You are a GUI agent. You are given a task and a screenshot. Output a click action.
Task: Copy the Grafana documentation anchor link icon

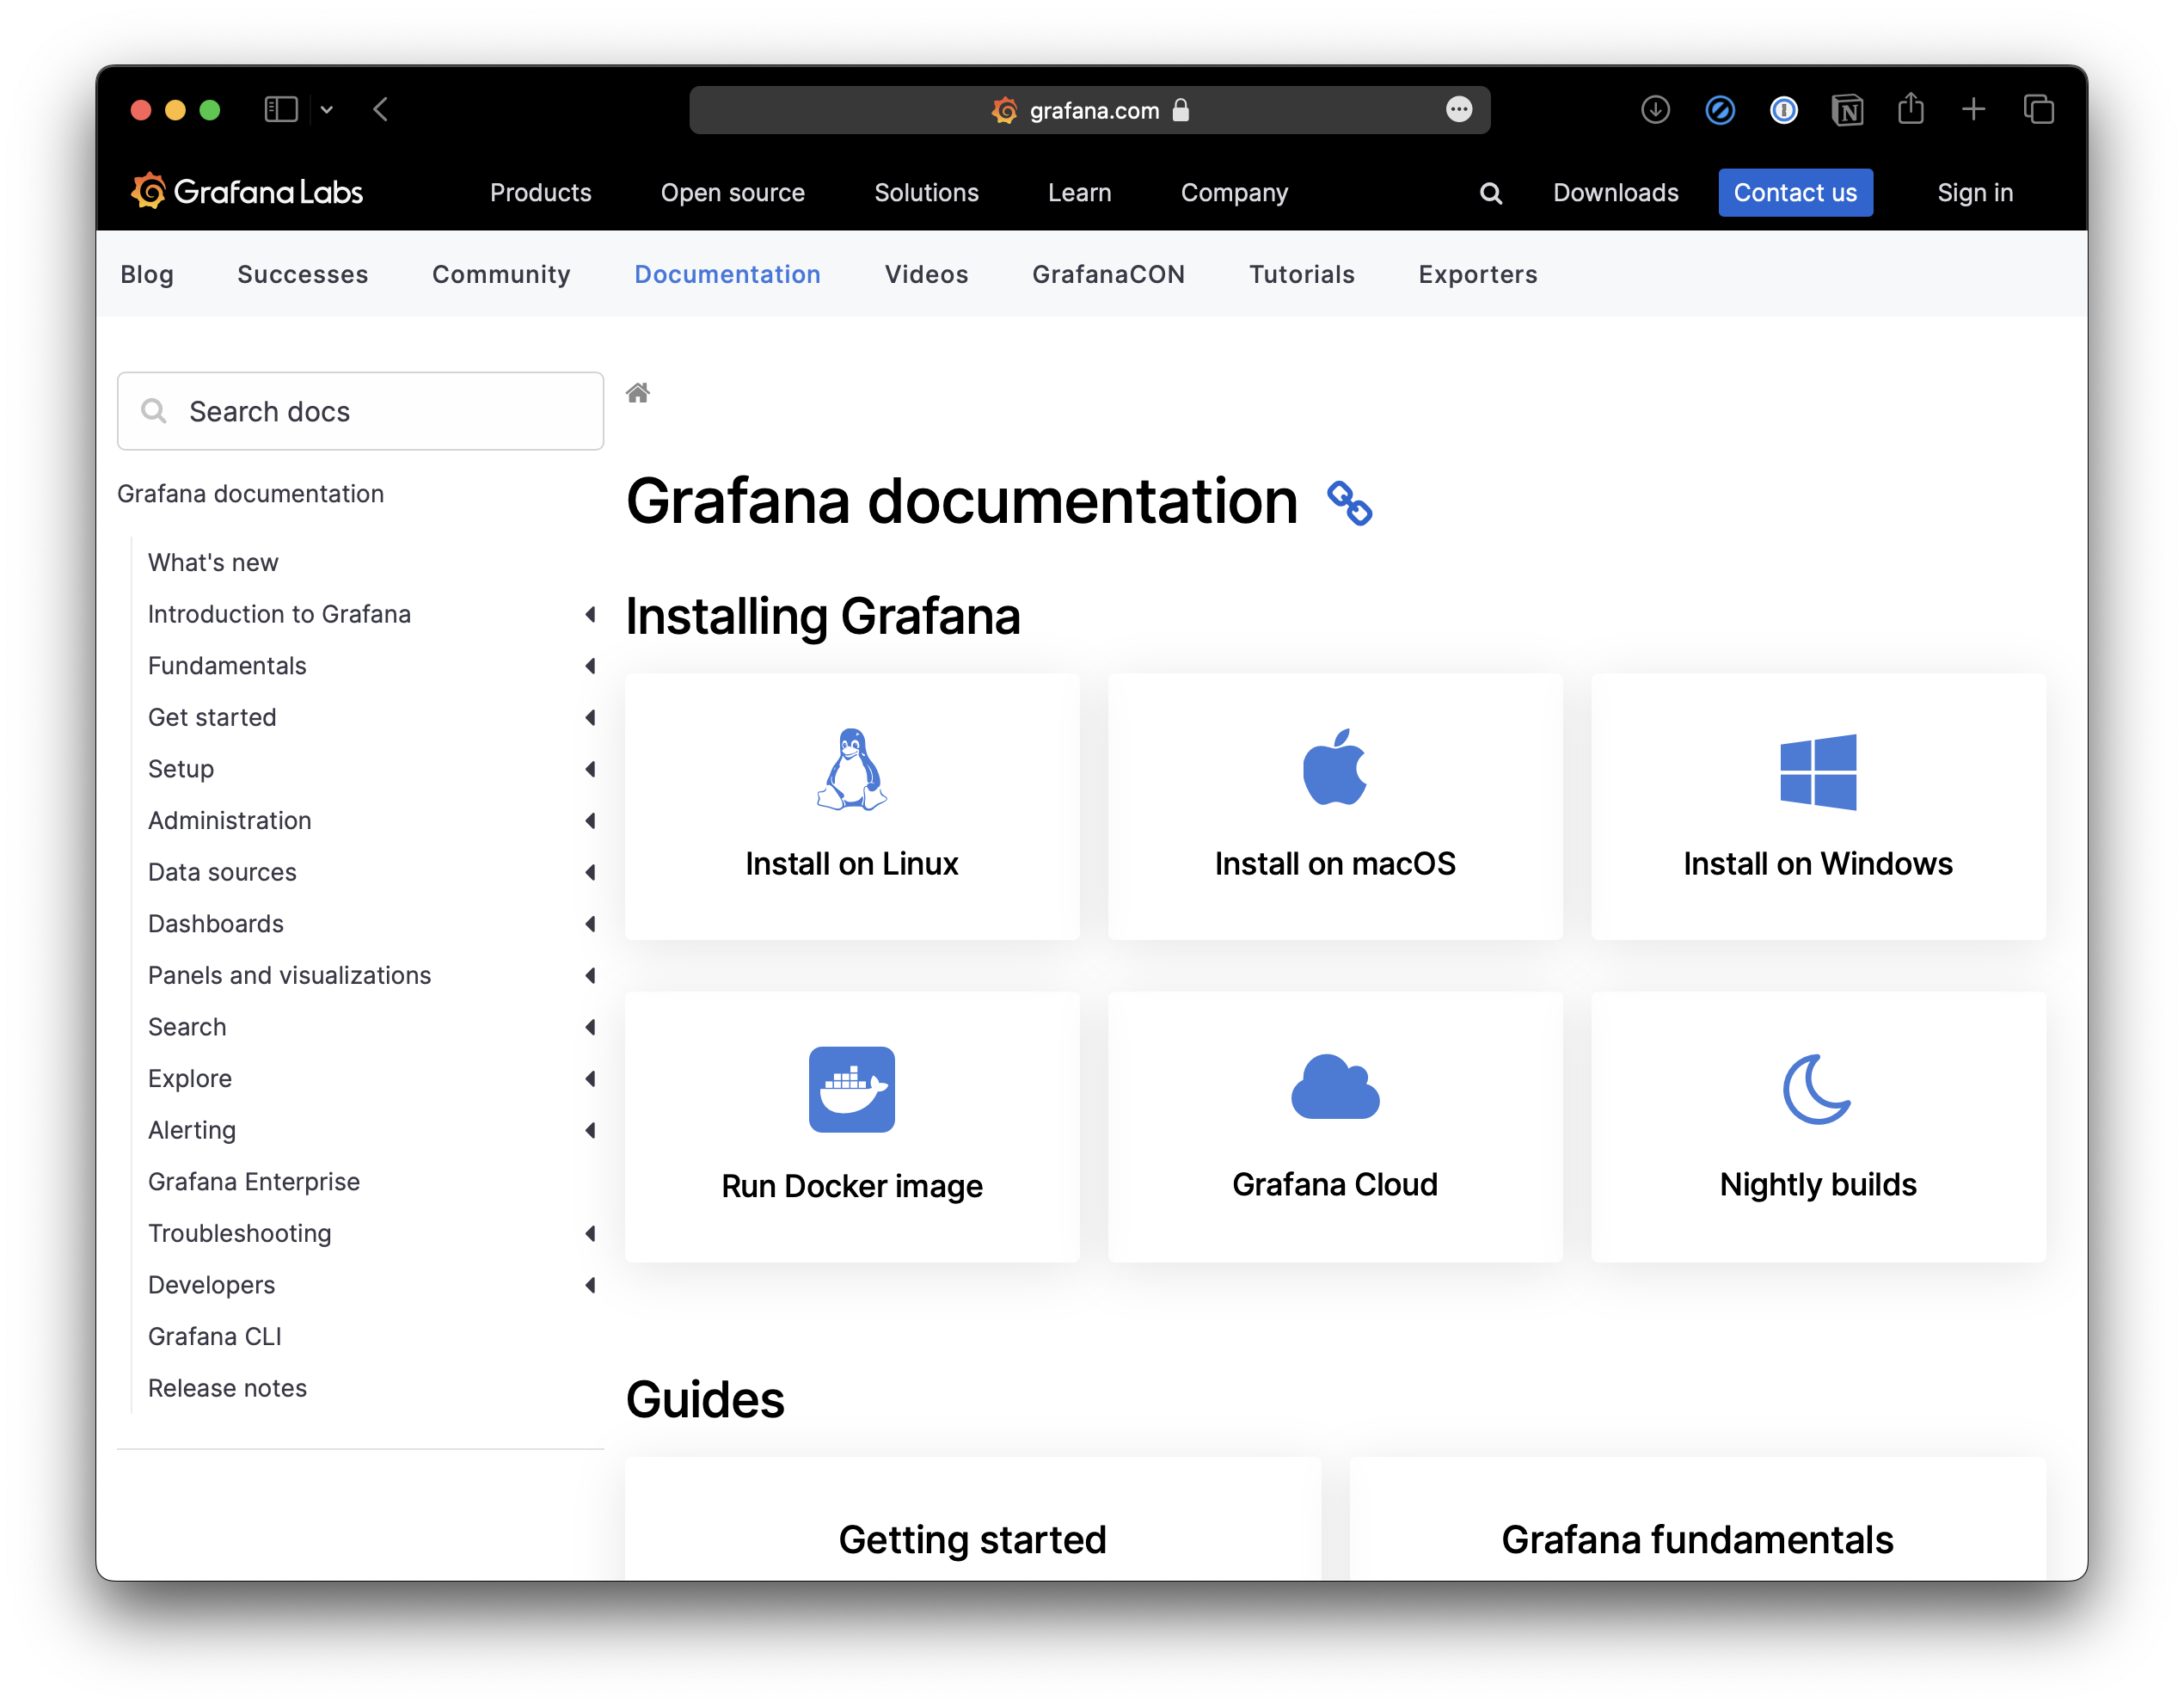[x=1350, y=503]
